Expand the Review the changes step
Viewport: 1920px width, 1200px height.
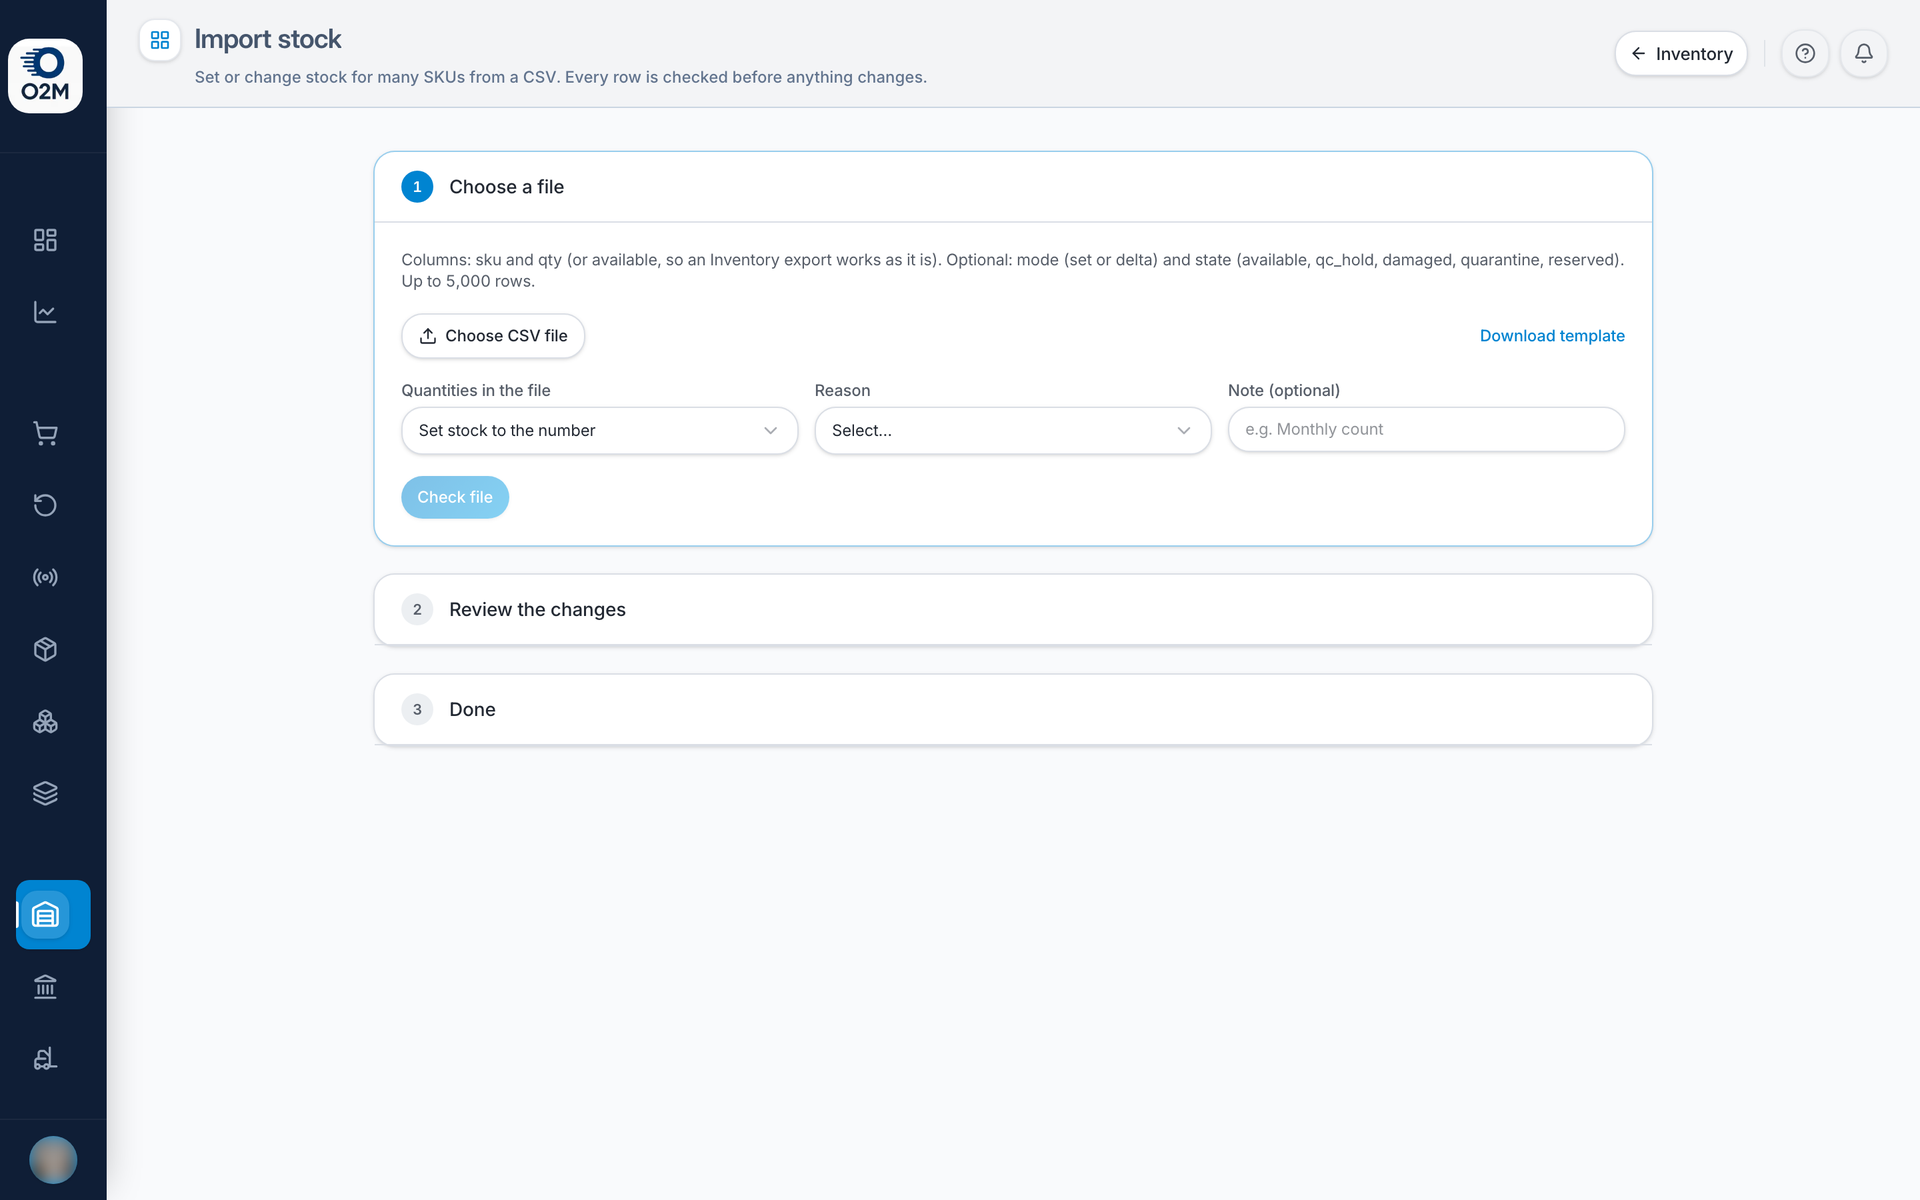coord(1012,610)
